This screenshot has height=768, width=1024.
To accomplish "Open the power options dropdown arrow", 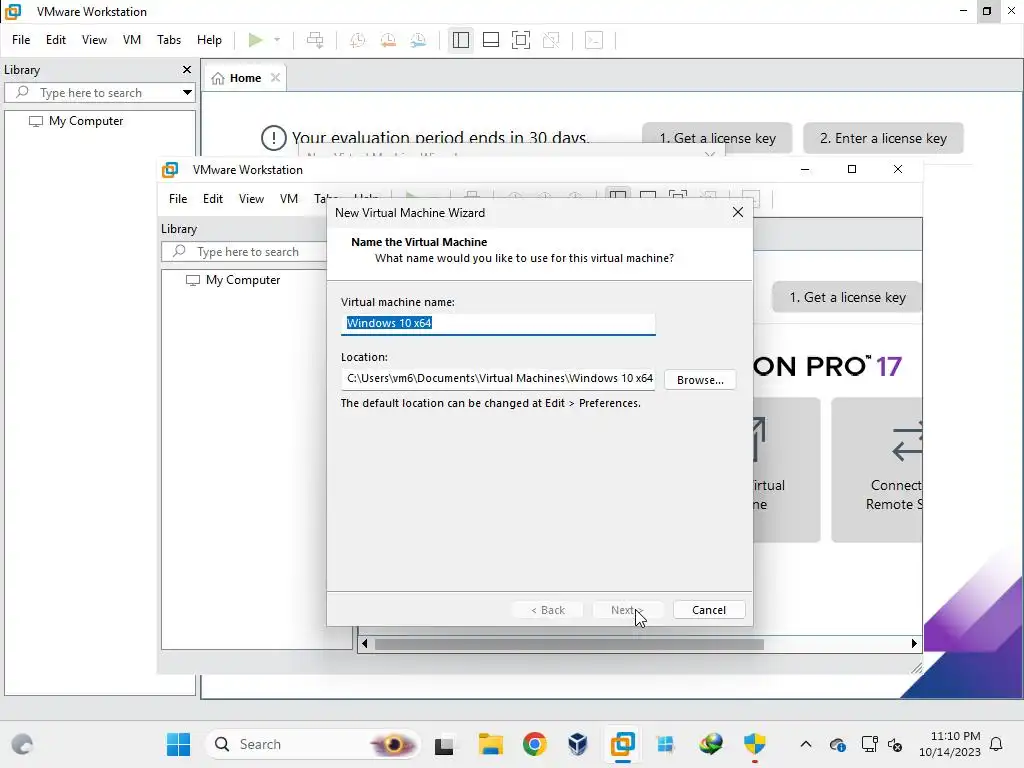I will coord(277,40).
